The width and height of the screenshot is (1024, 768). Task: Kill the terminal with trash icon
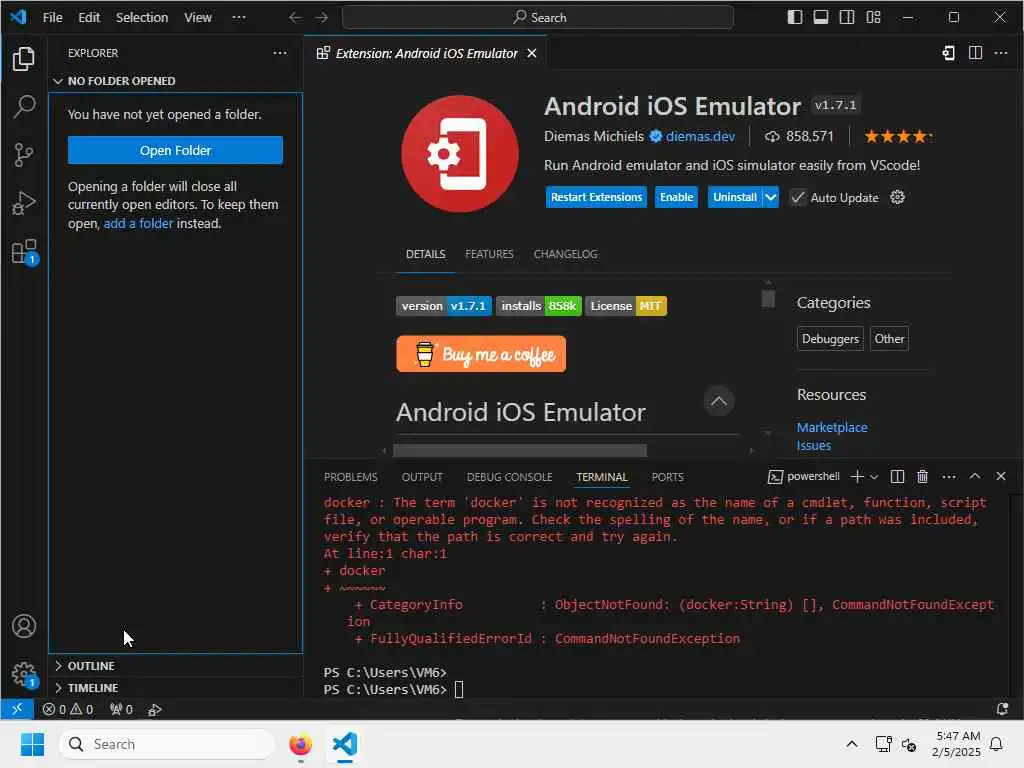(x=922, y=477)
